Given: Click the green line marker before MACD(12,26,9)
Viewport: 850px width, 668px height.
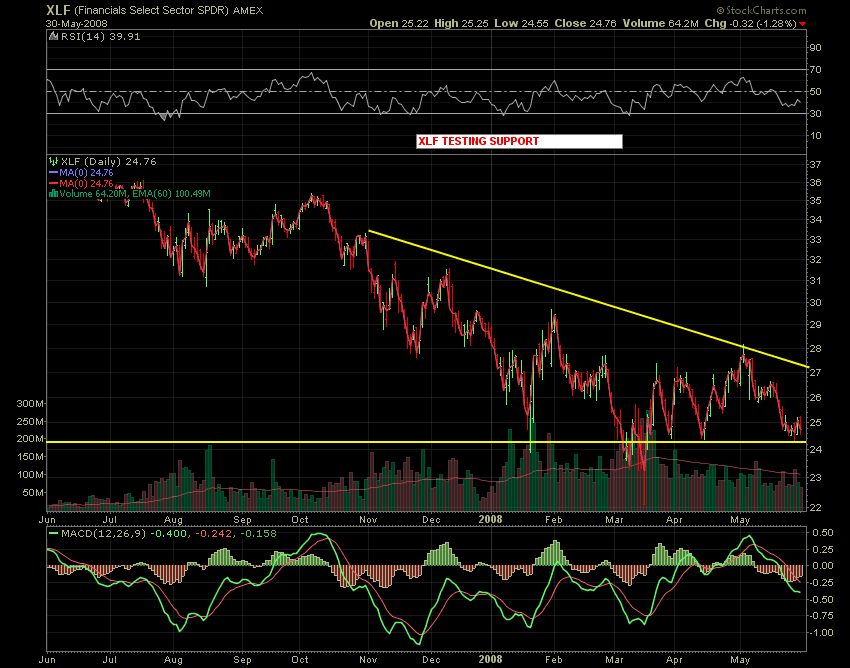Looking at the screenshot, I should coord(53,534).
